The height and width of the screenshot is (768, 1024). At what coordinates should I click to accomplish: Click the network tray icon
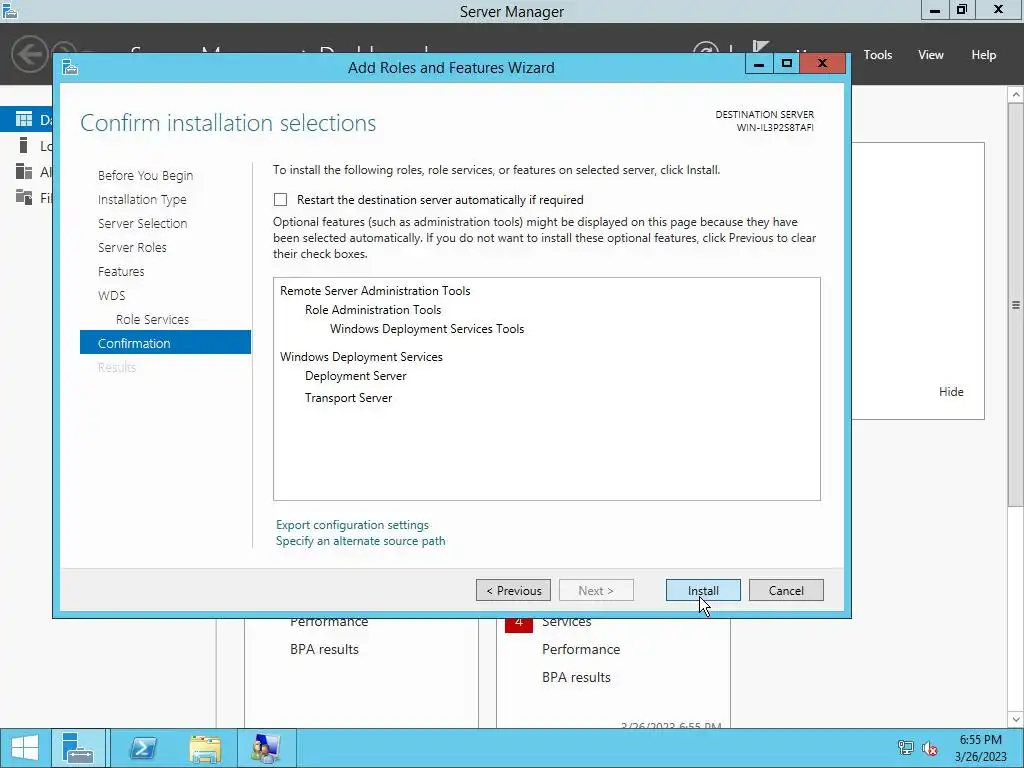tap(905, 748)
